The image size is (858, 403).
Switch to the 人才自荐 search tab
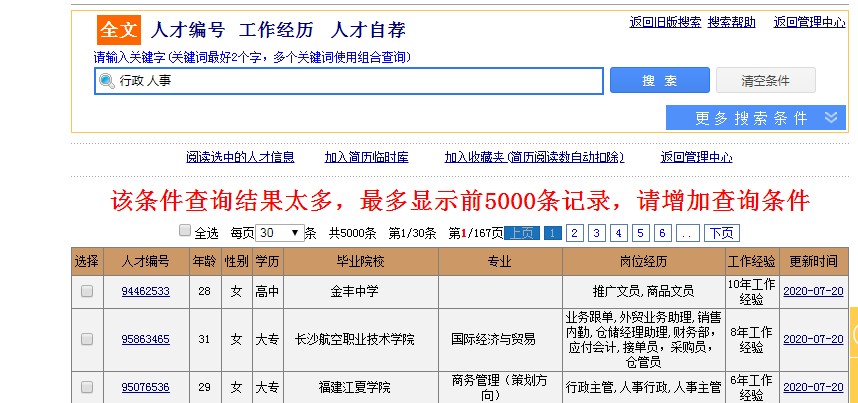click(368, 30)
